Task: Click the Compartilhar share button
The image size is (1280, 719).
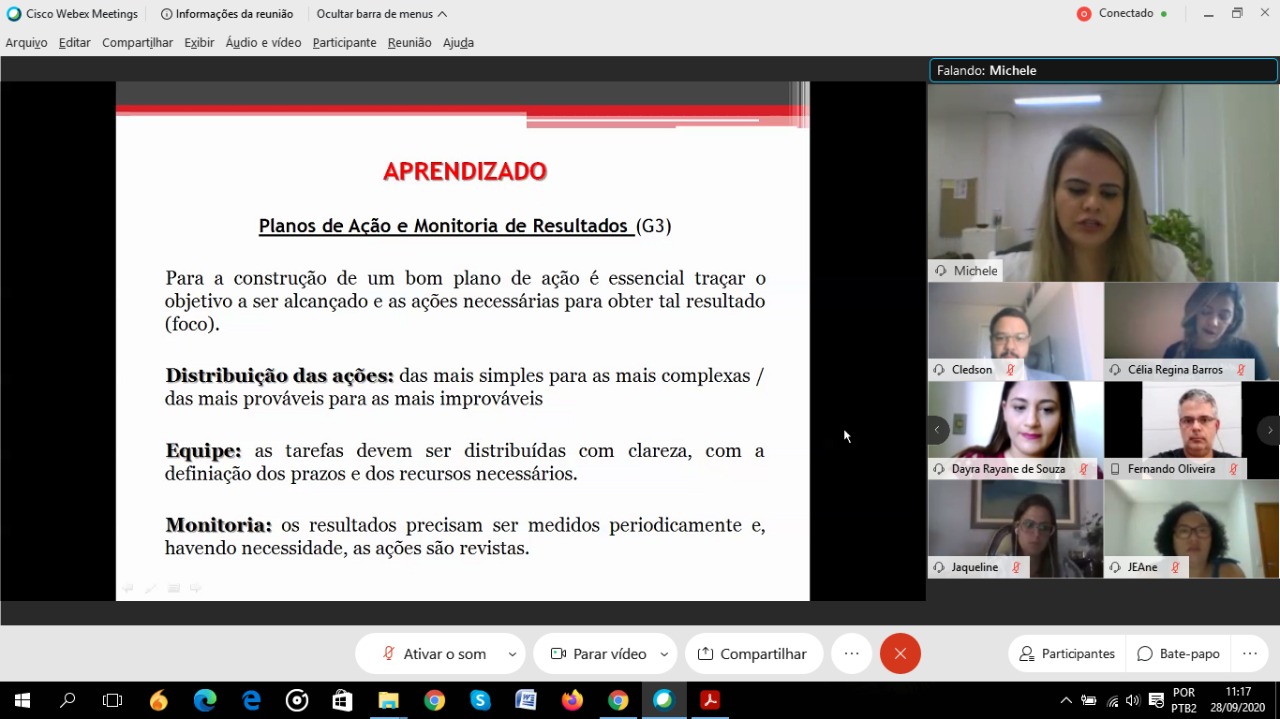Action: [753, 654]
